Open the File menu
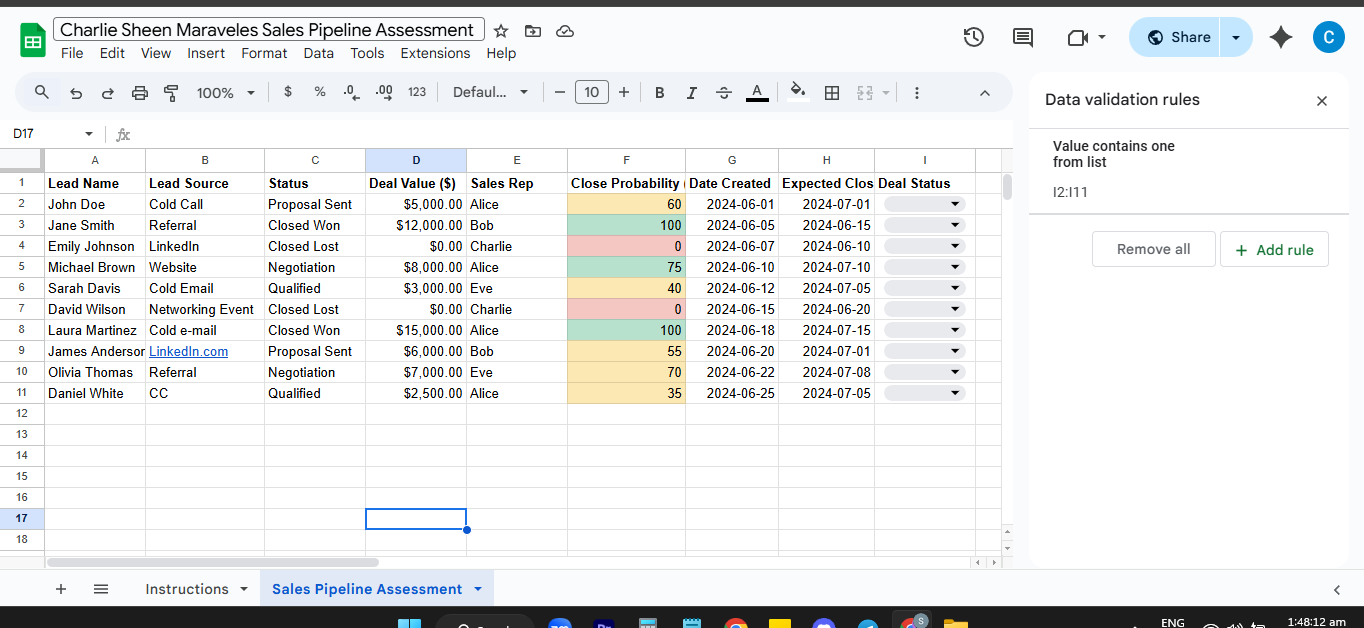 72,53
